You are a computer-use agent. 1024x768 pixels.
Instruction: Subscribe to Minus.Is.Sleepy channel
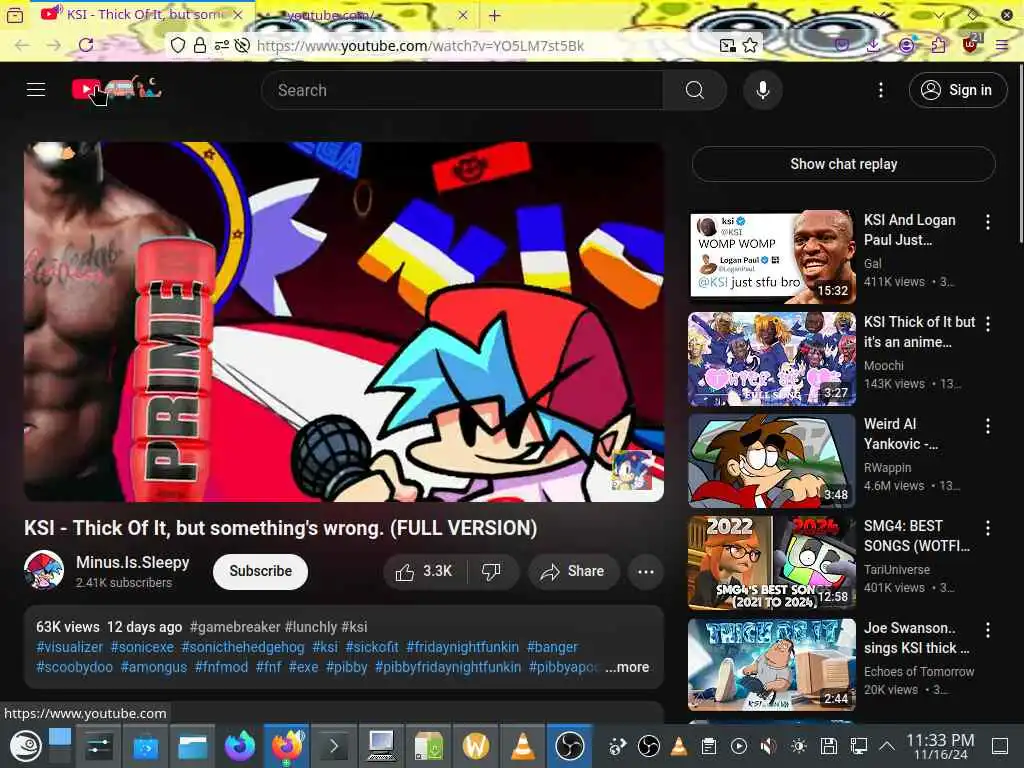[261, 571]
